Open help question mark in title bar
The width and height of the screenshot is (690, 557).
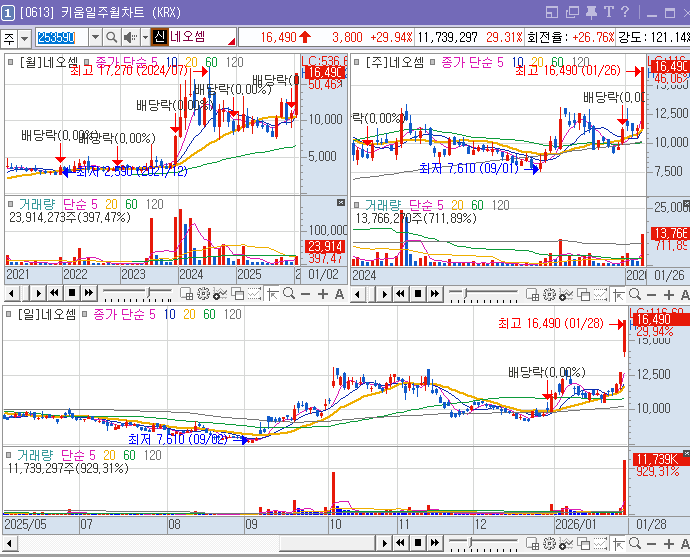(624, 12)
